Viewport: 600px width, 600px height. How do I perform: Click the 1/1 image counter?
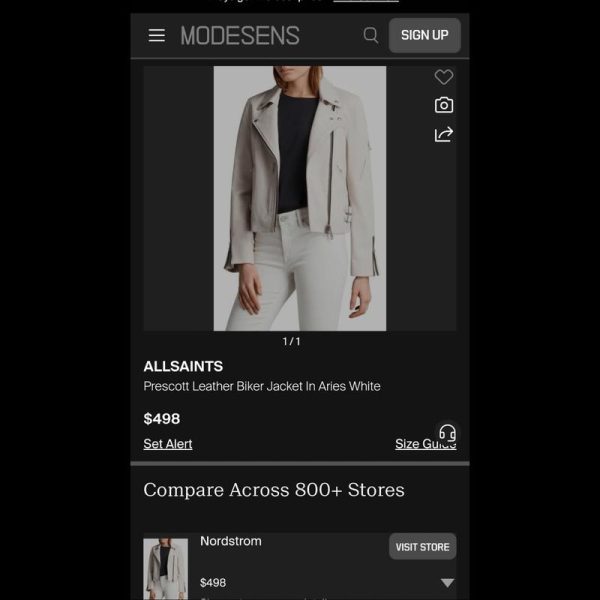[x=291, y=341]
